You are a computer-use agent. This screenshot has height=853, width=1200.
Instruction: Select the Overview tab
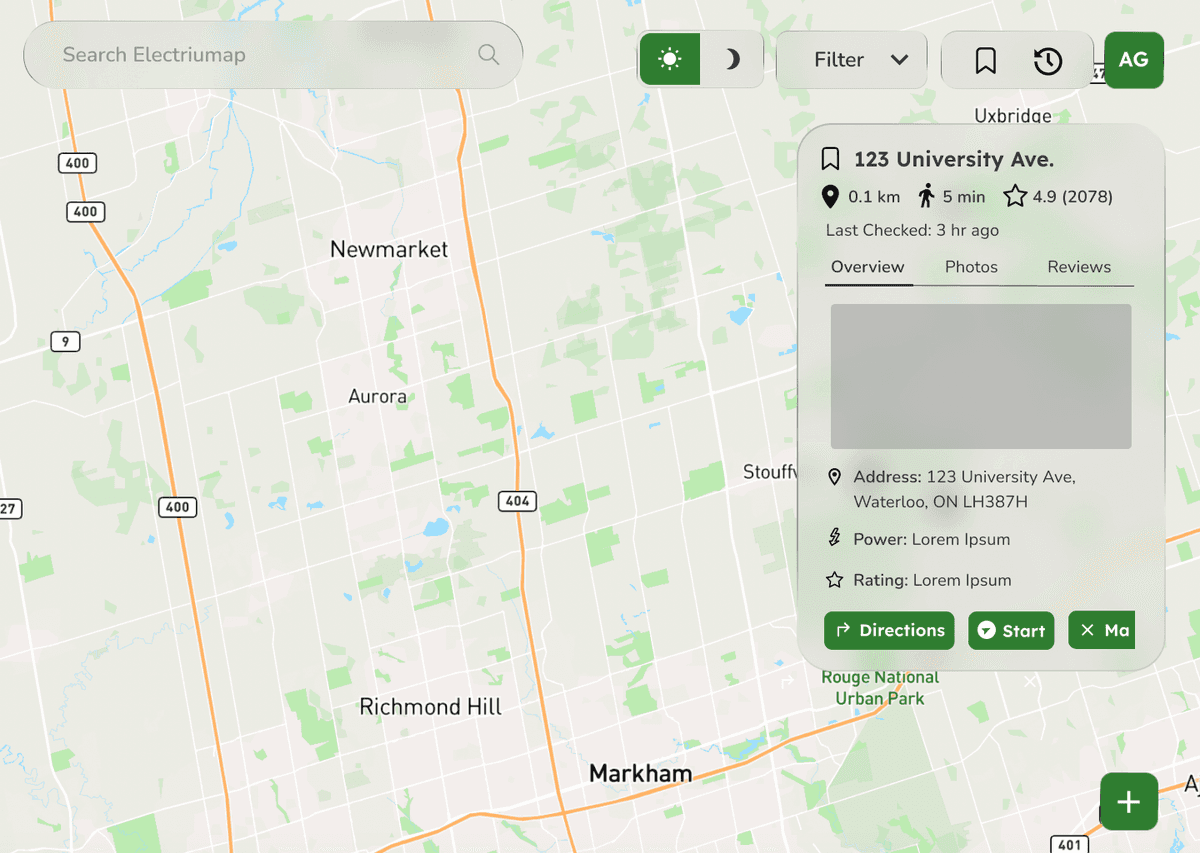867,267
